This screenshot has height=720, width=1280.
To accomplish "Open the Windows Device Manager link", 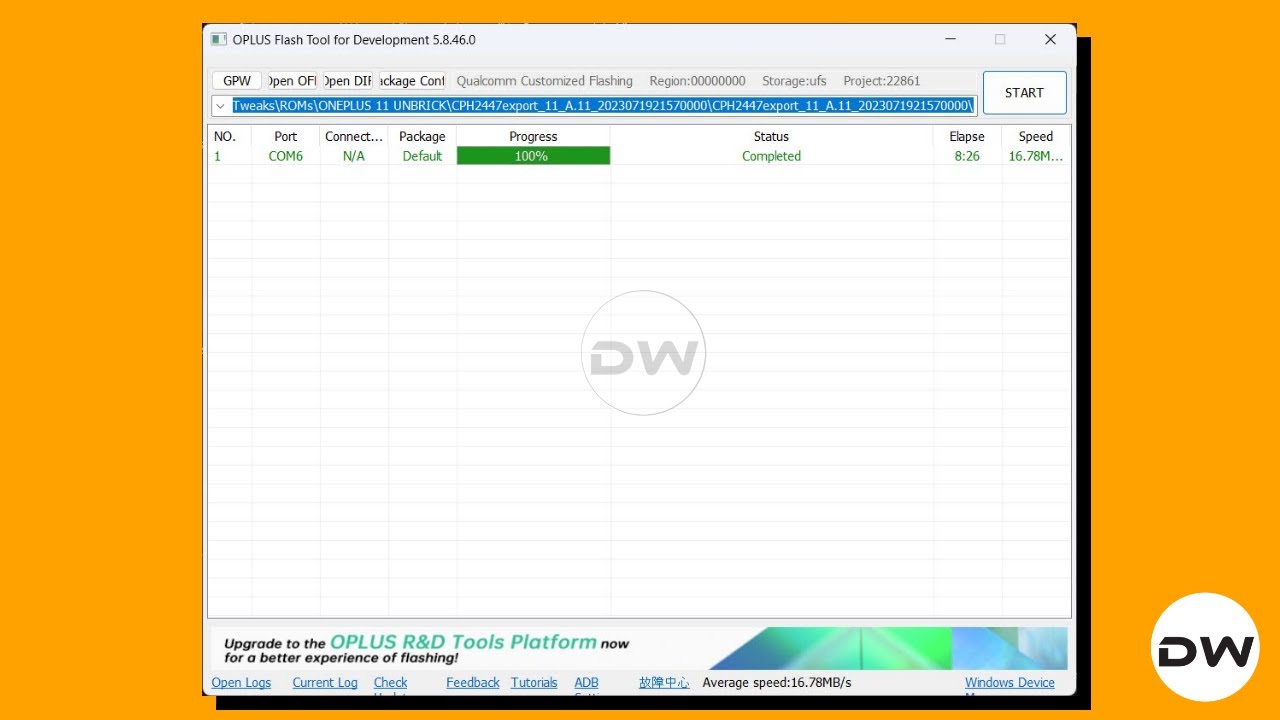I will tap(1010, 685).
